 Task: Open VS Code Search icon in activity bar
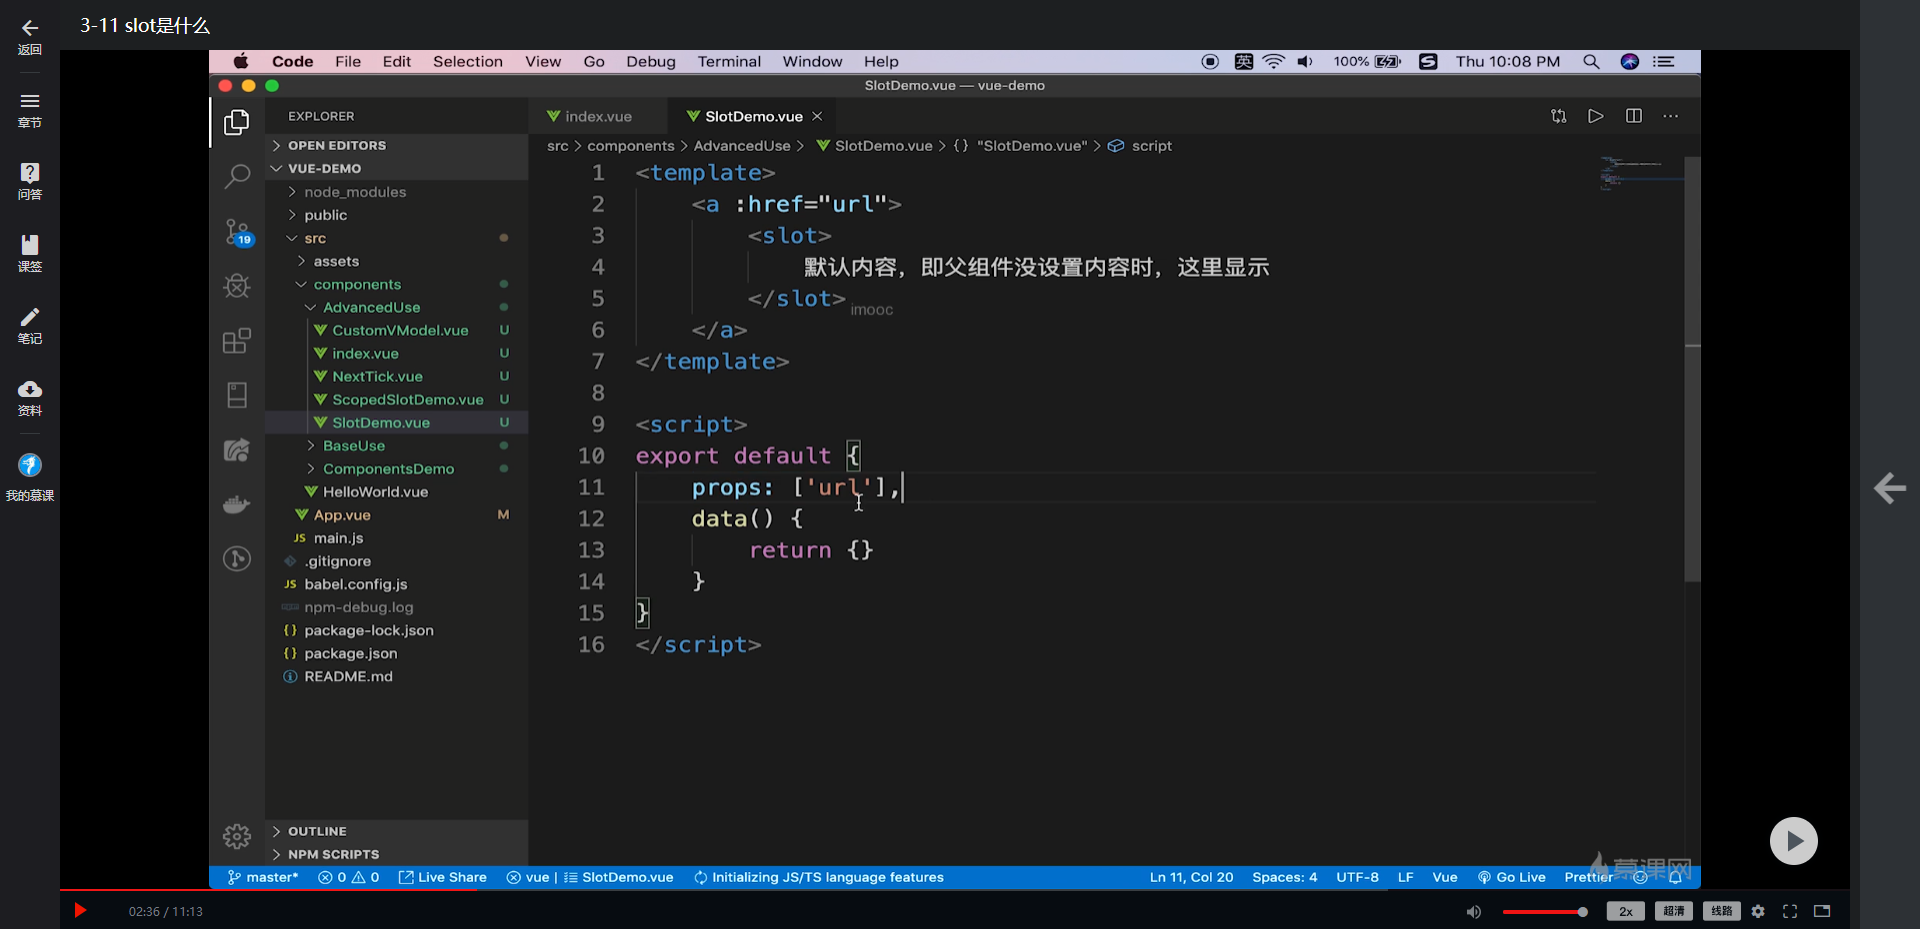237,177
